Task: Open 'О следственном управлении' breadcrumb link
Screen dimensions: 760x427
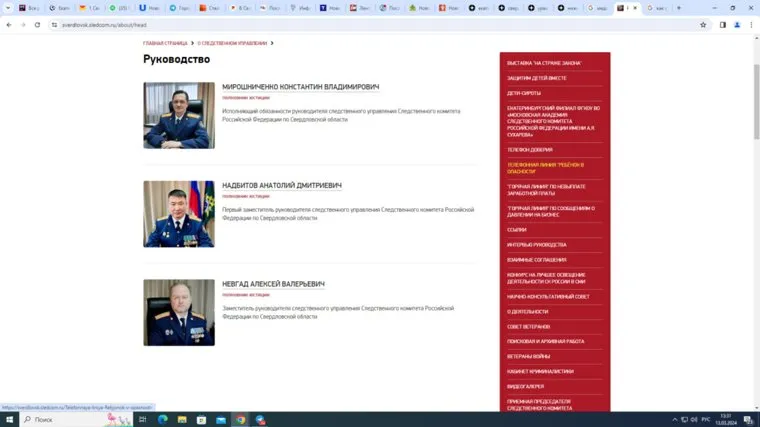Action: 232,43
